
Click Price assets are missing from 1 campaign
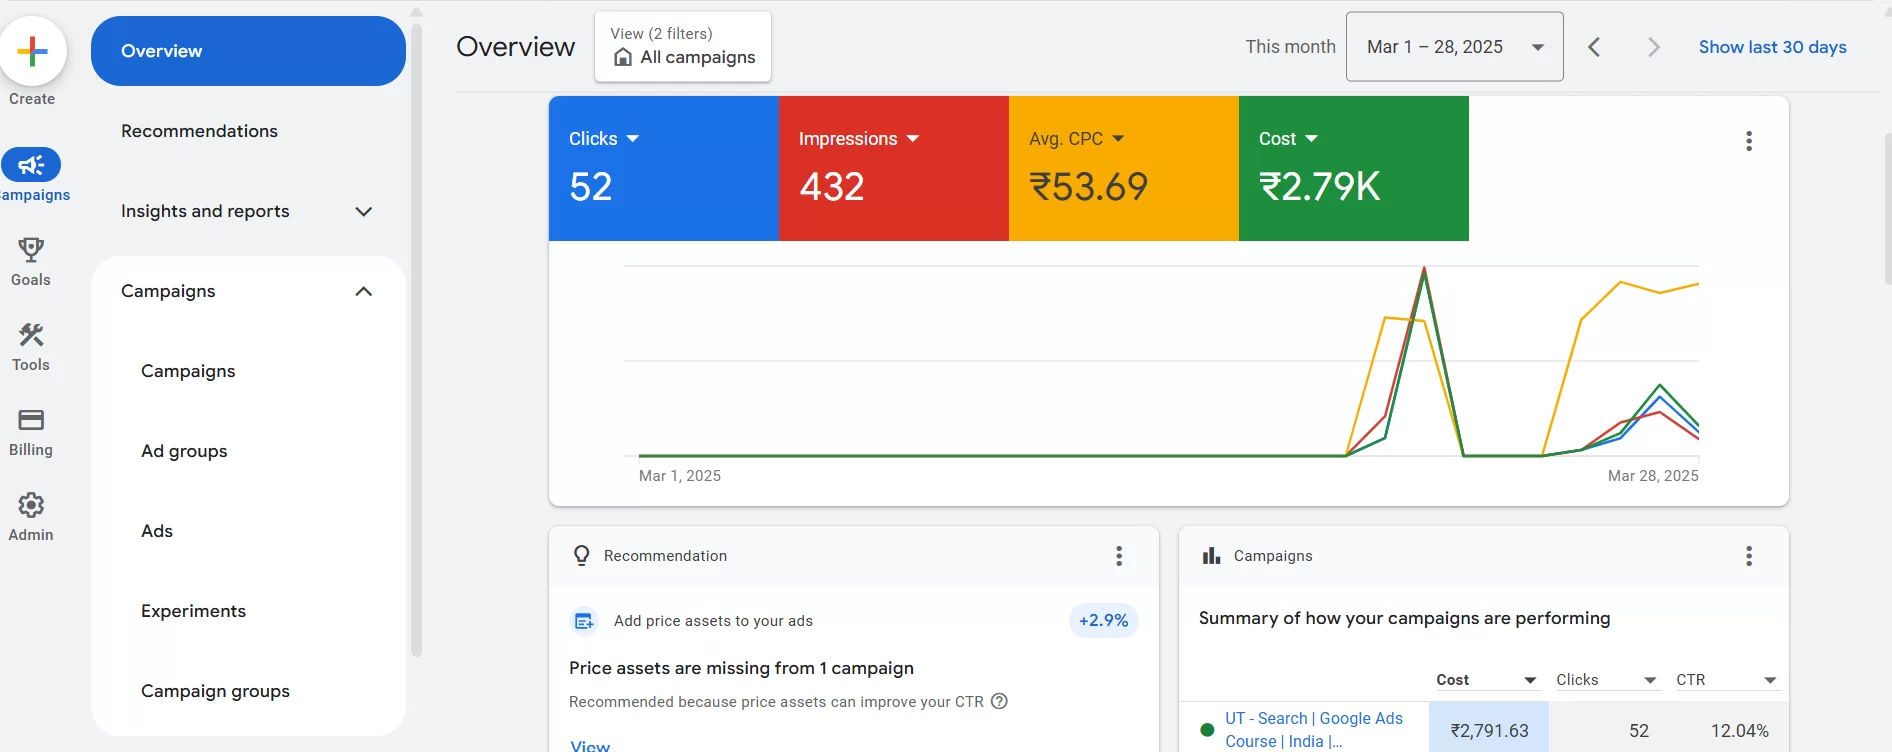[741, 668]
